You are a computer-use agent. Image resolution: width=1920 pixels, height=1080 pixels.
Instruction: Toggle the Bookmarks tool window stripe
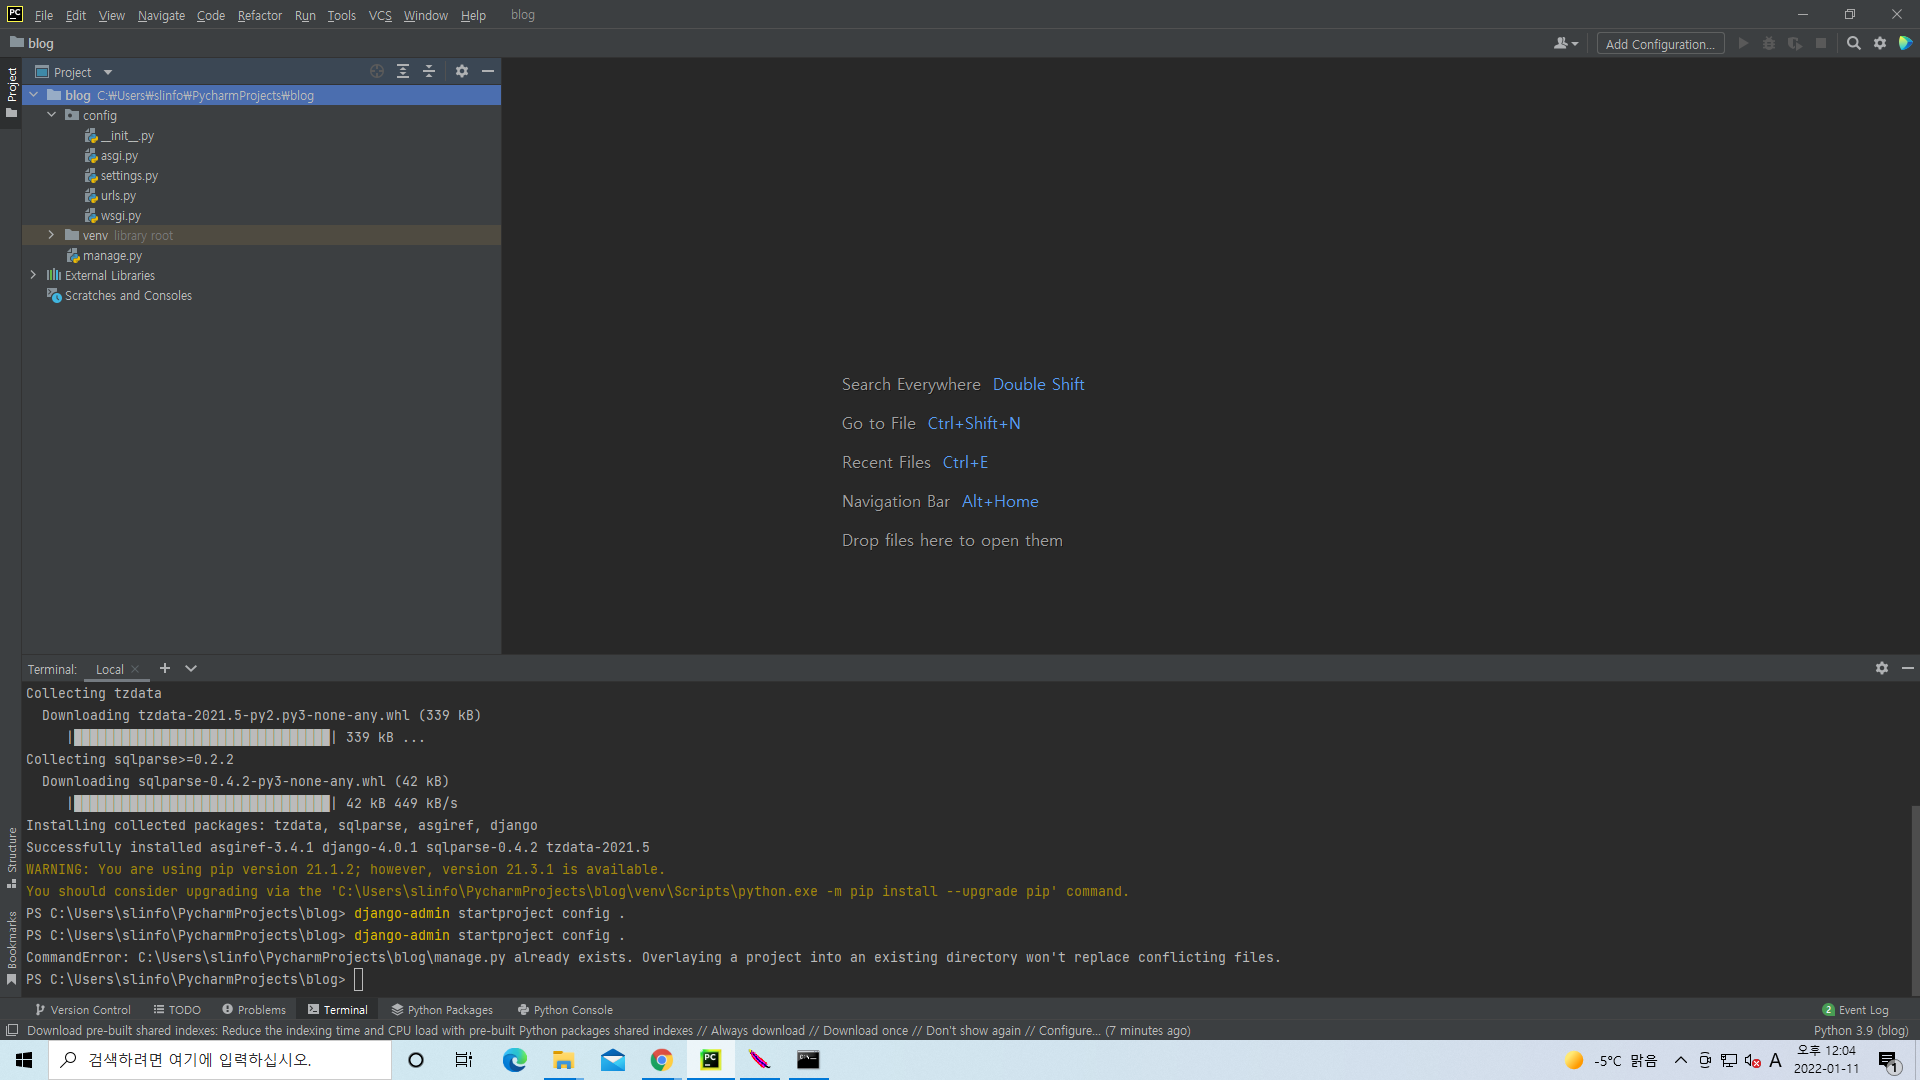(12, 946)
